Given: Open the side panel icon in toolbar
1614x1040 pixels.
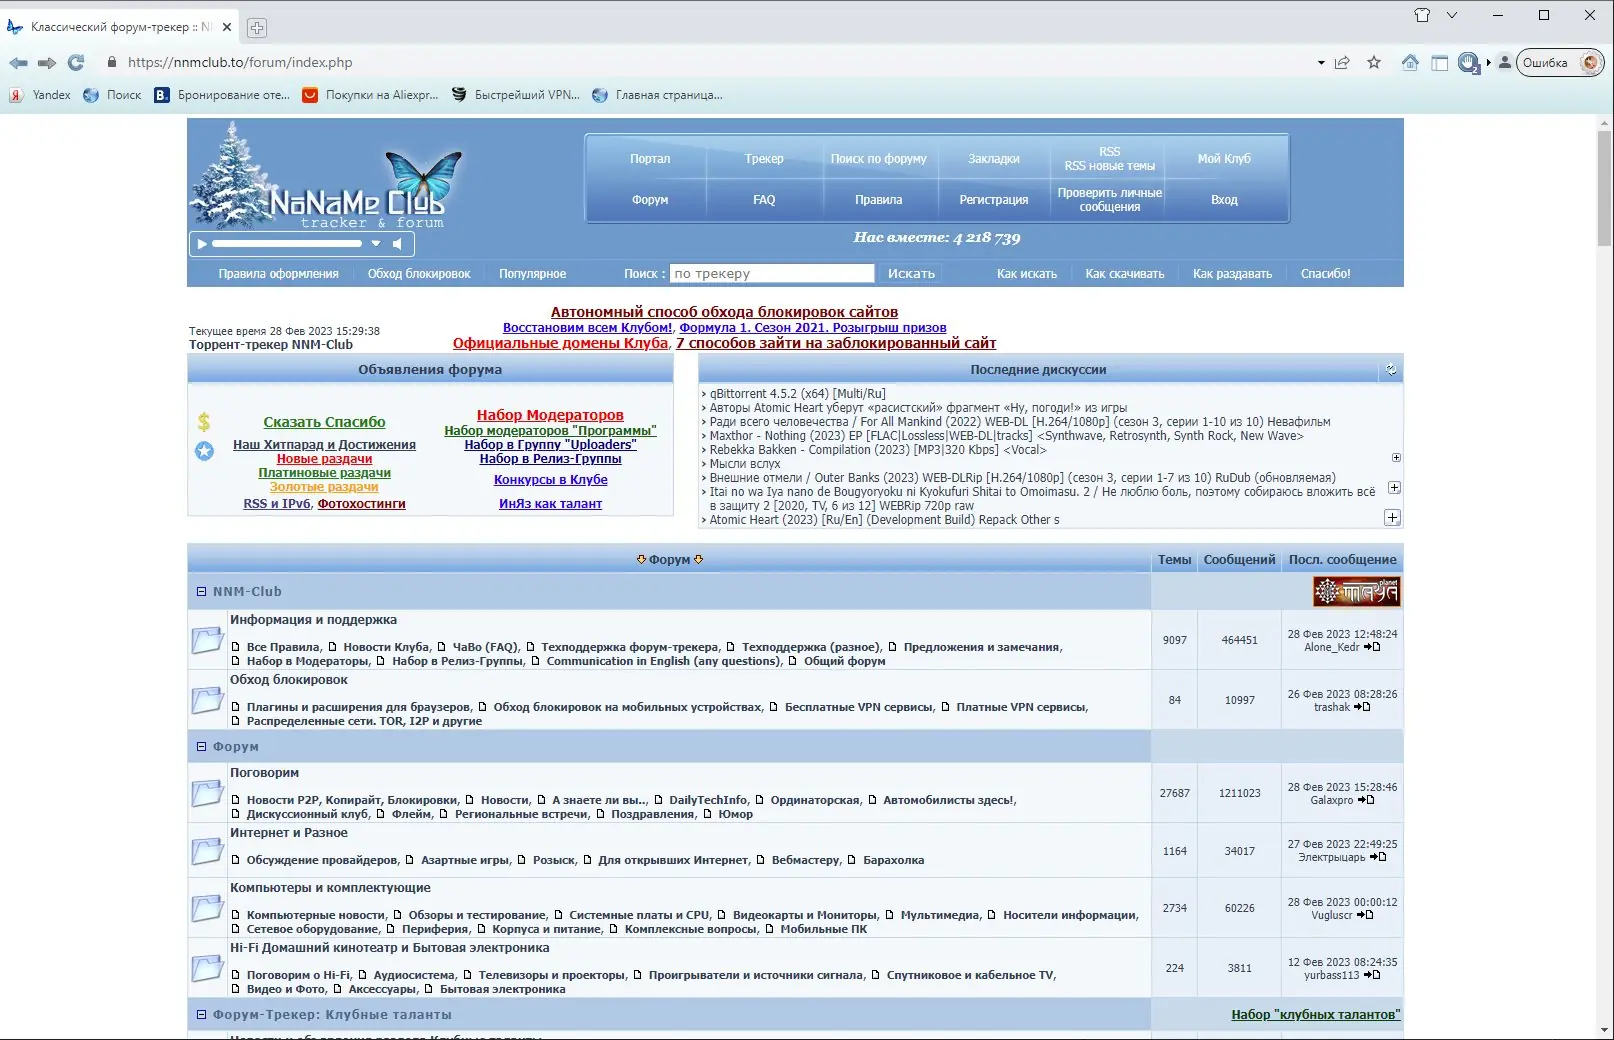Looking at the screenshot, I should [1440, 63].
